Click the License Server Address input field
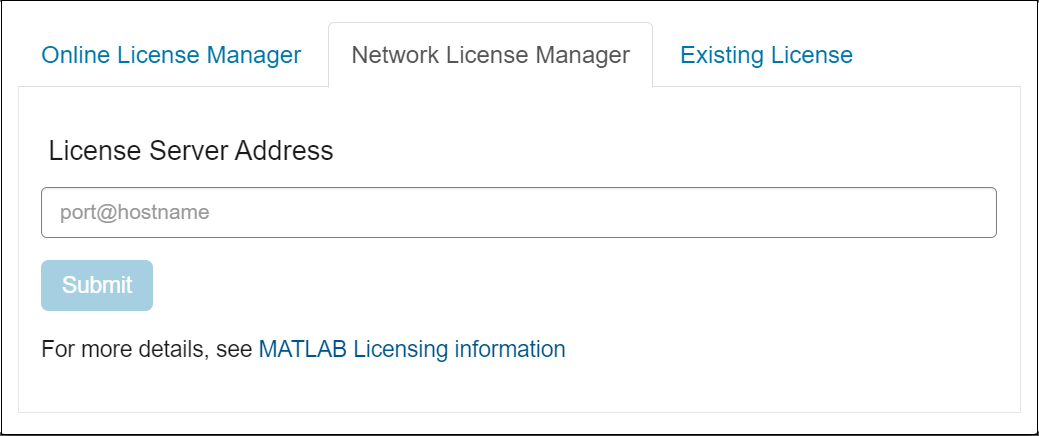Viewport: 1039px width, 436px height. pos(518,212)
